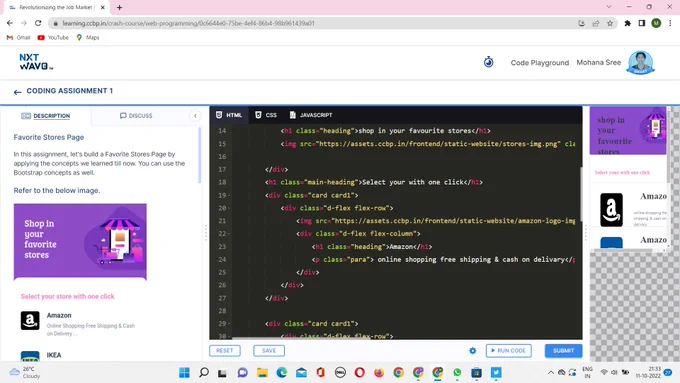Open the Gmail bookmark

[19, 38]
